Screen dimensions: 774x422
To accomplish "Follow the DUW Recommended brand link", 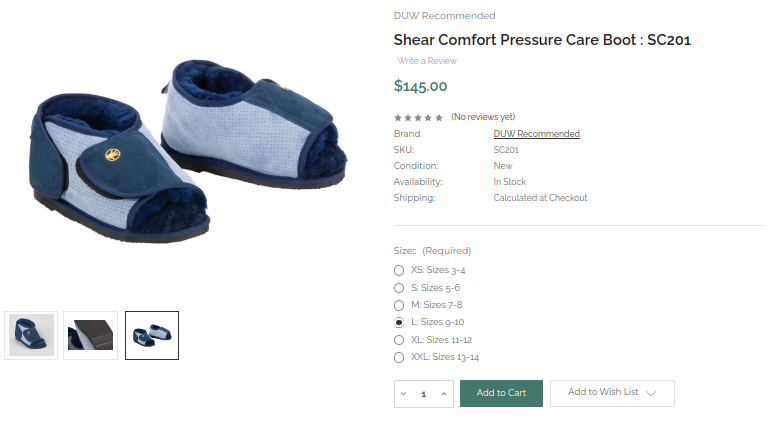I will tap(537, 134).
